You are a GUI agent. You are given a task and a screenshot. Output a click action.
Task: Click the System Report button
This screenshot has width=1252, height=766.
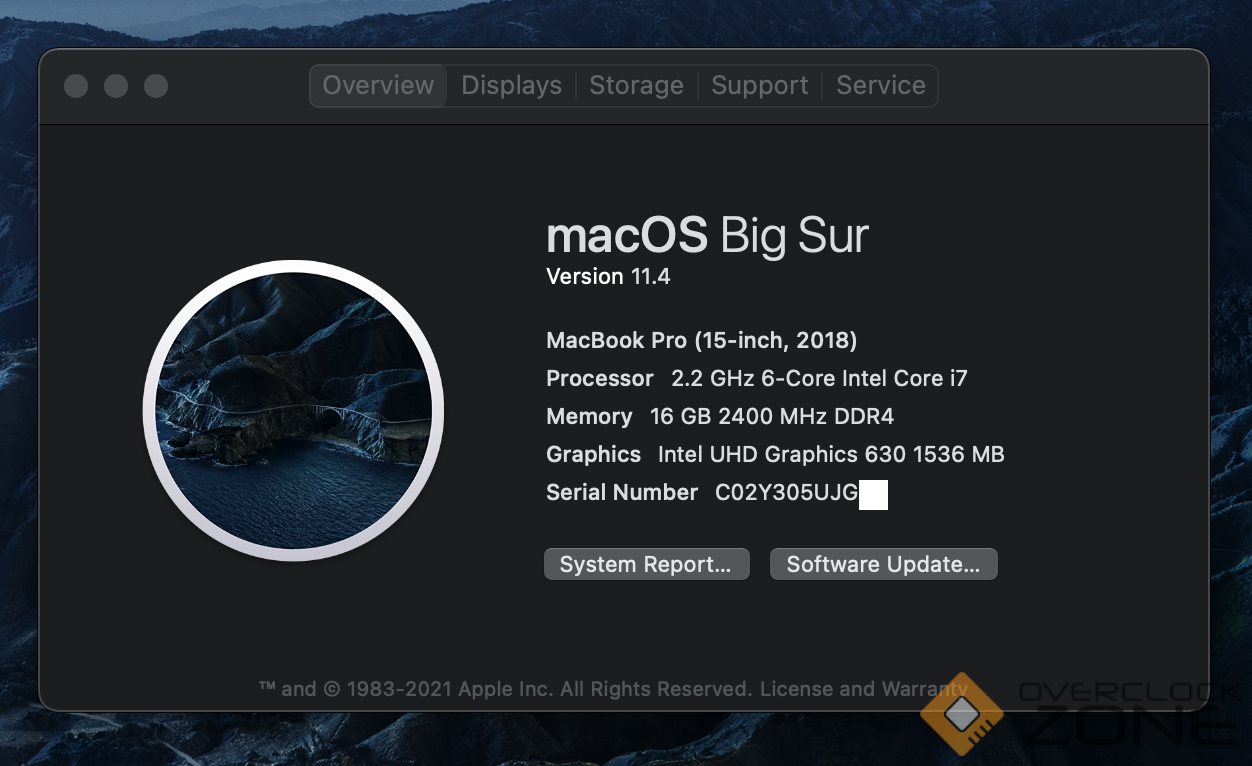pyautogui.click(x=646, y=564)
